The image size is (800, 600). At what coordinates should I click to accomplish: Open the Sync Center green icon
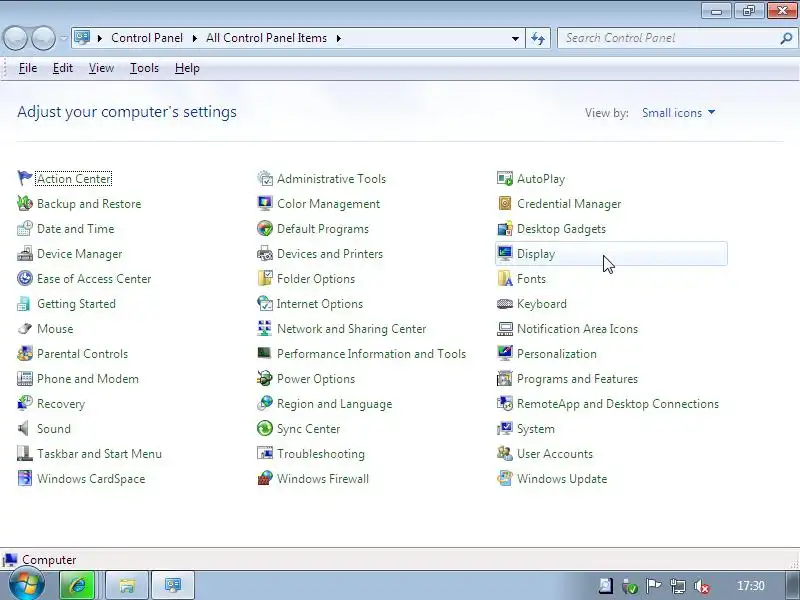pos(265,429)
